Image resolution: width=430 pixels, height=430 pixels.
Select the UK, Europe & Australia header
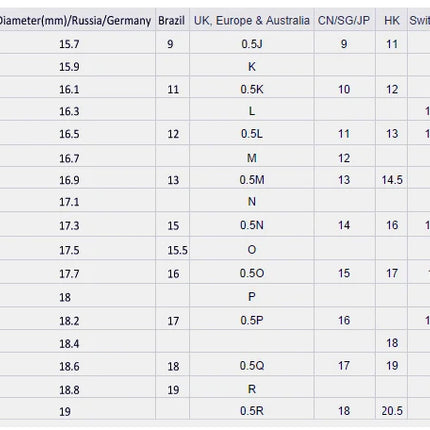(x=252, y=21)
